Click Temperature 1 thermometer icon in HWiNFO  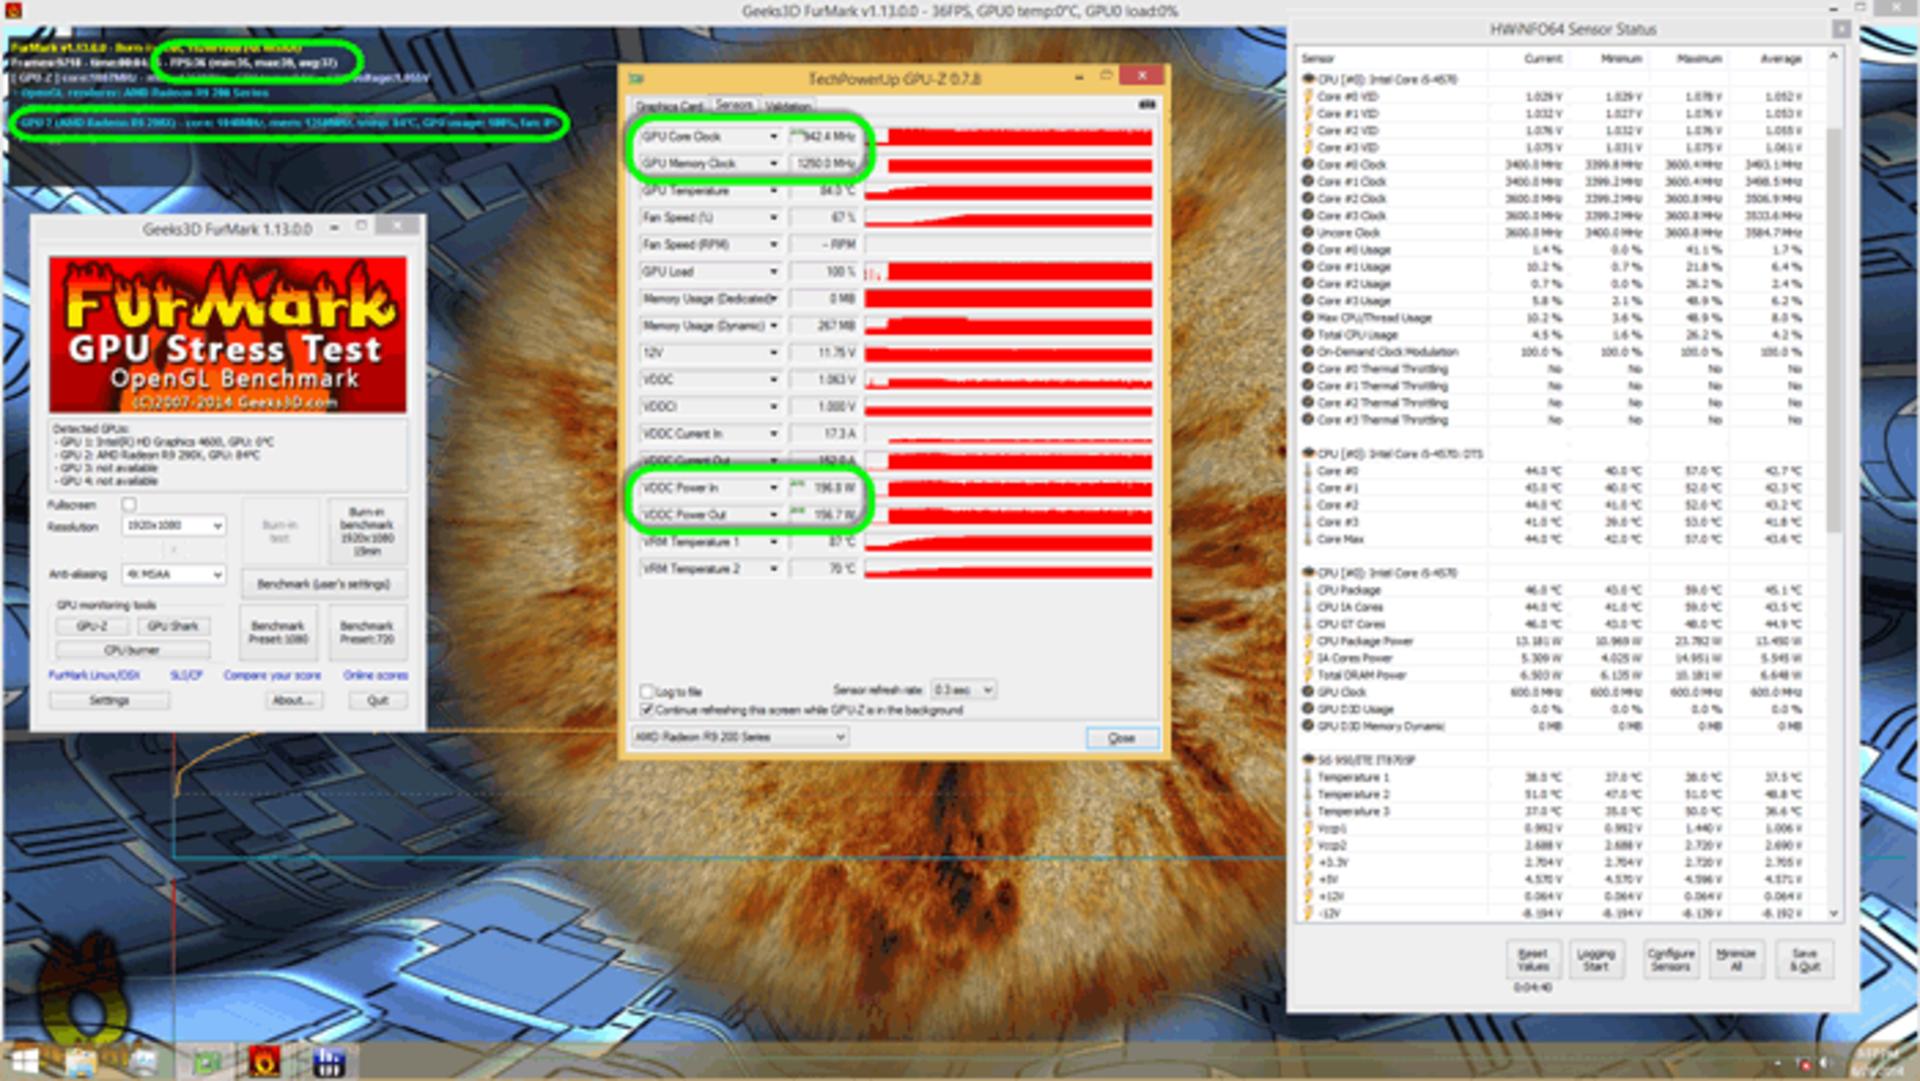tap(1308, 777)
